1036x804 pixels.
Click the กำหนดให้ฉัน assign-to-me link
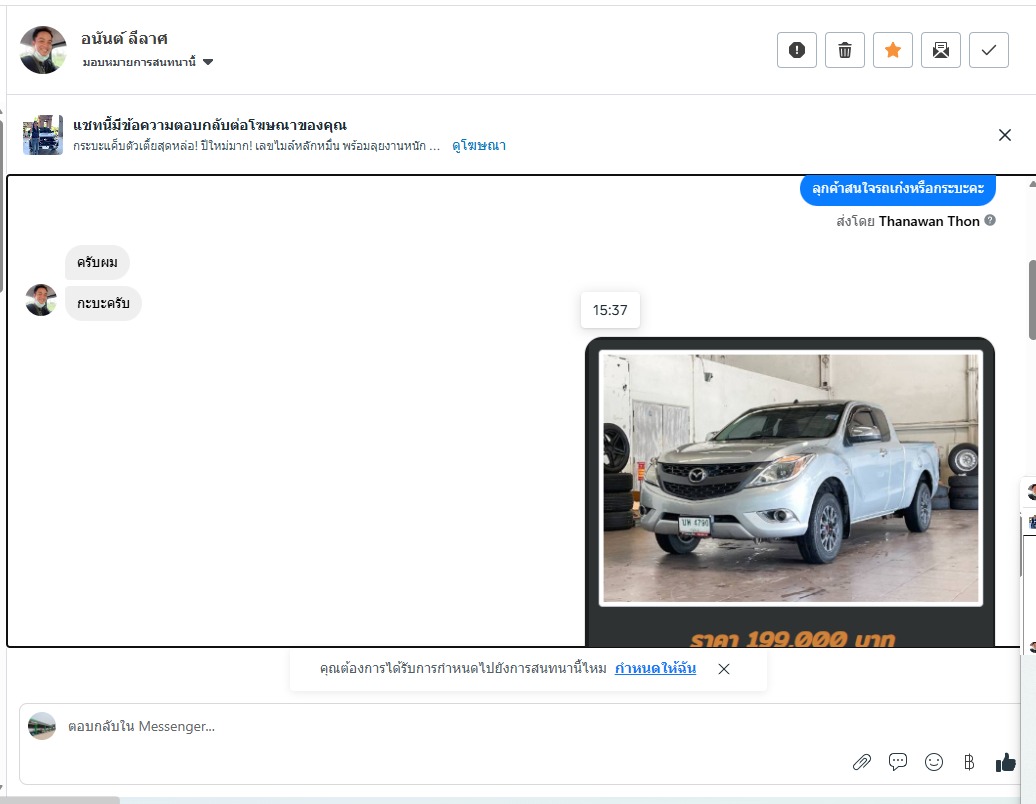[655, 668]
